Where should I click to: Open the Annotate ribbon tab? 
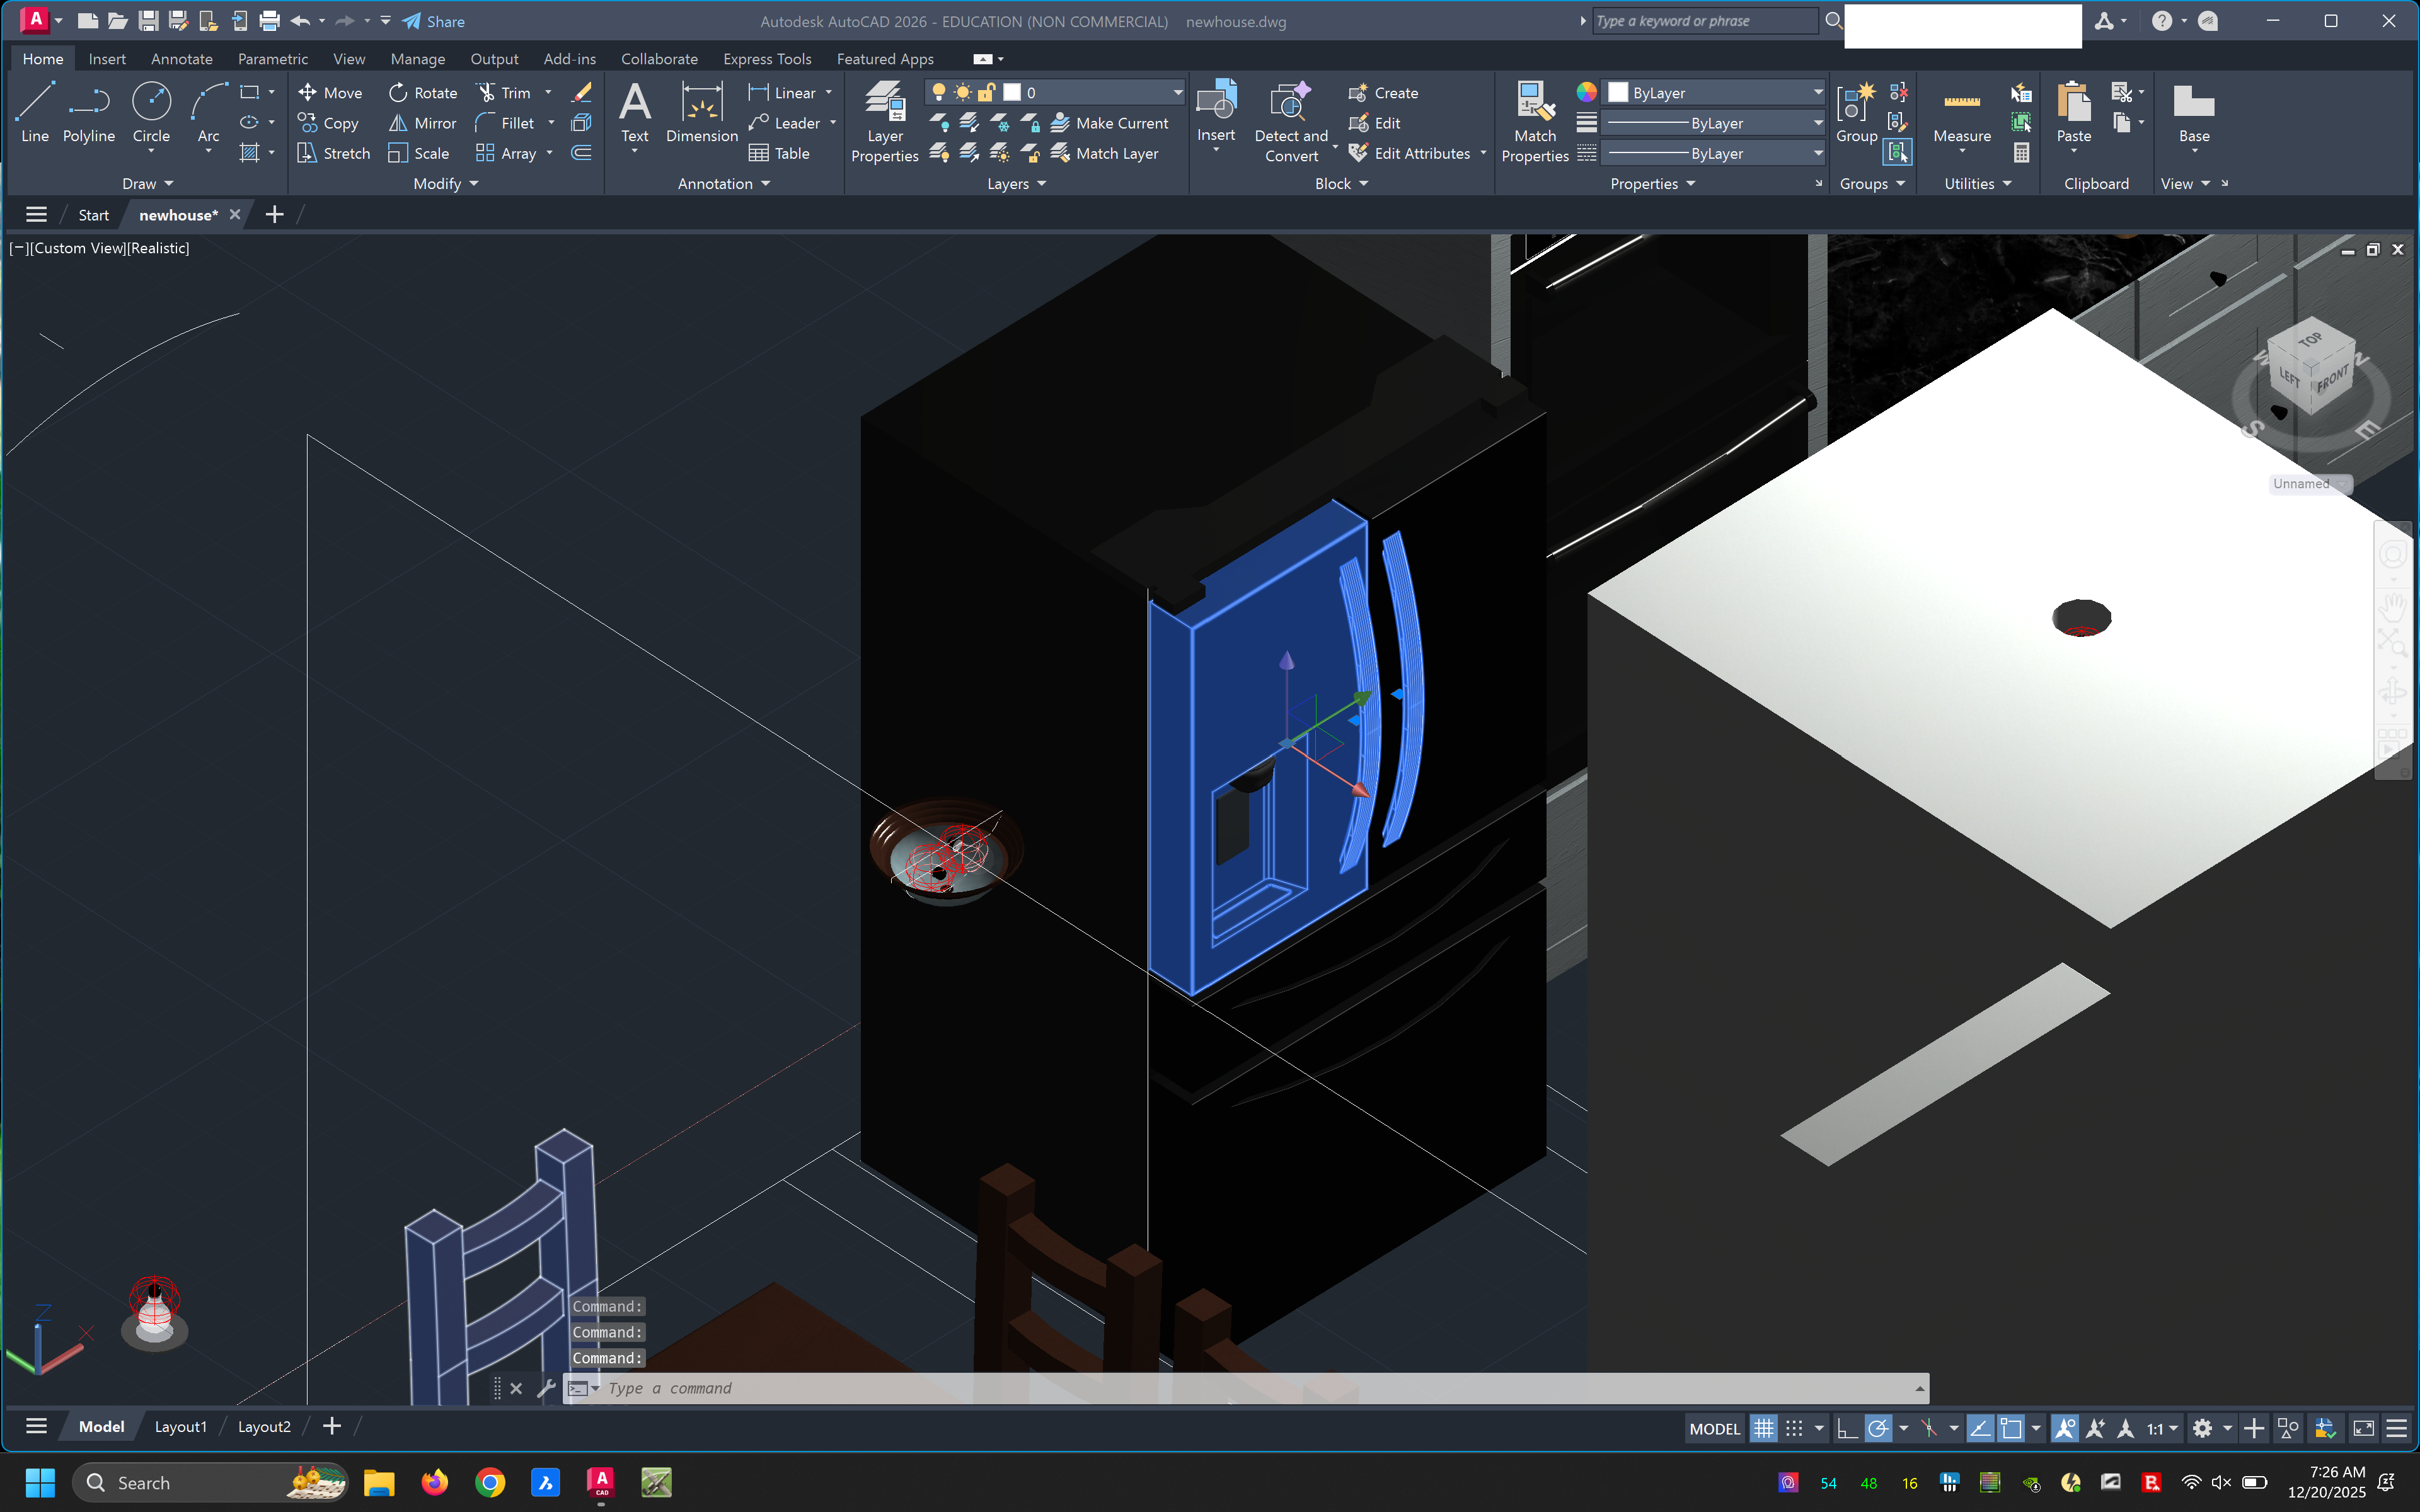(181, 59)
